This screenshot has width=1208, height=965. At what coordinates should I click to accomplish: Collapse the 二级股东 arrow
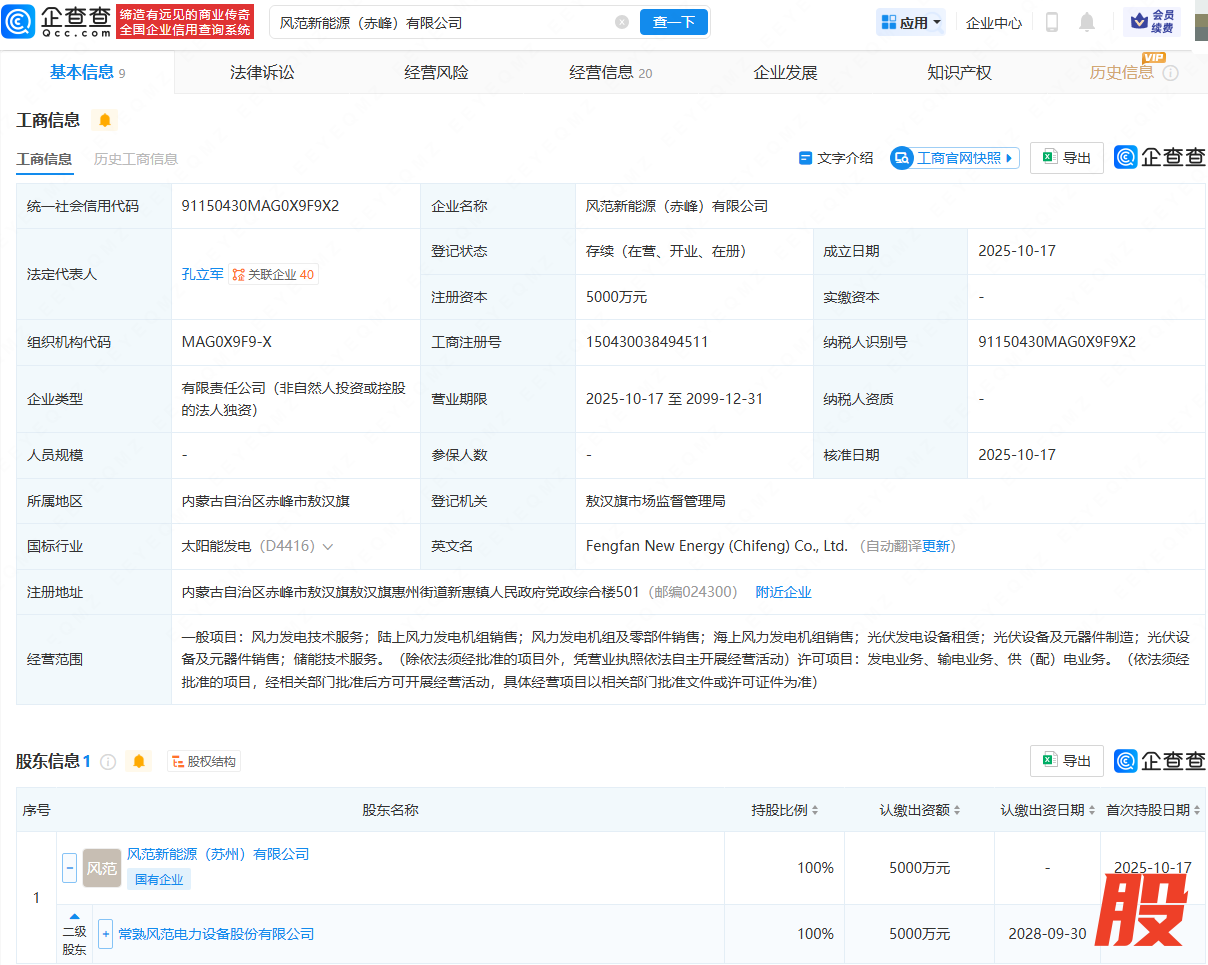tap(74, 916)
